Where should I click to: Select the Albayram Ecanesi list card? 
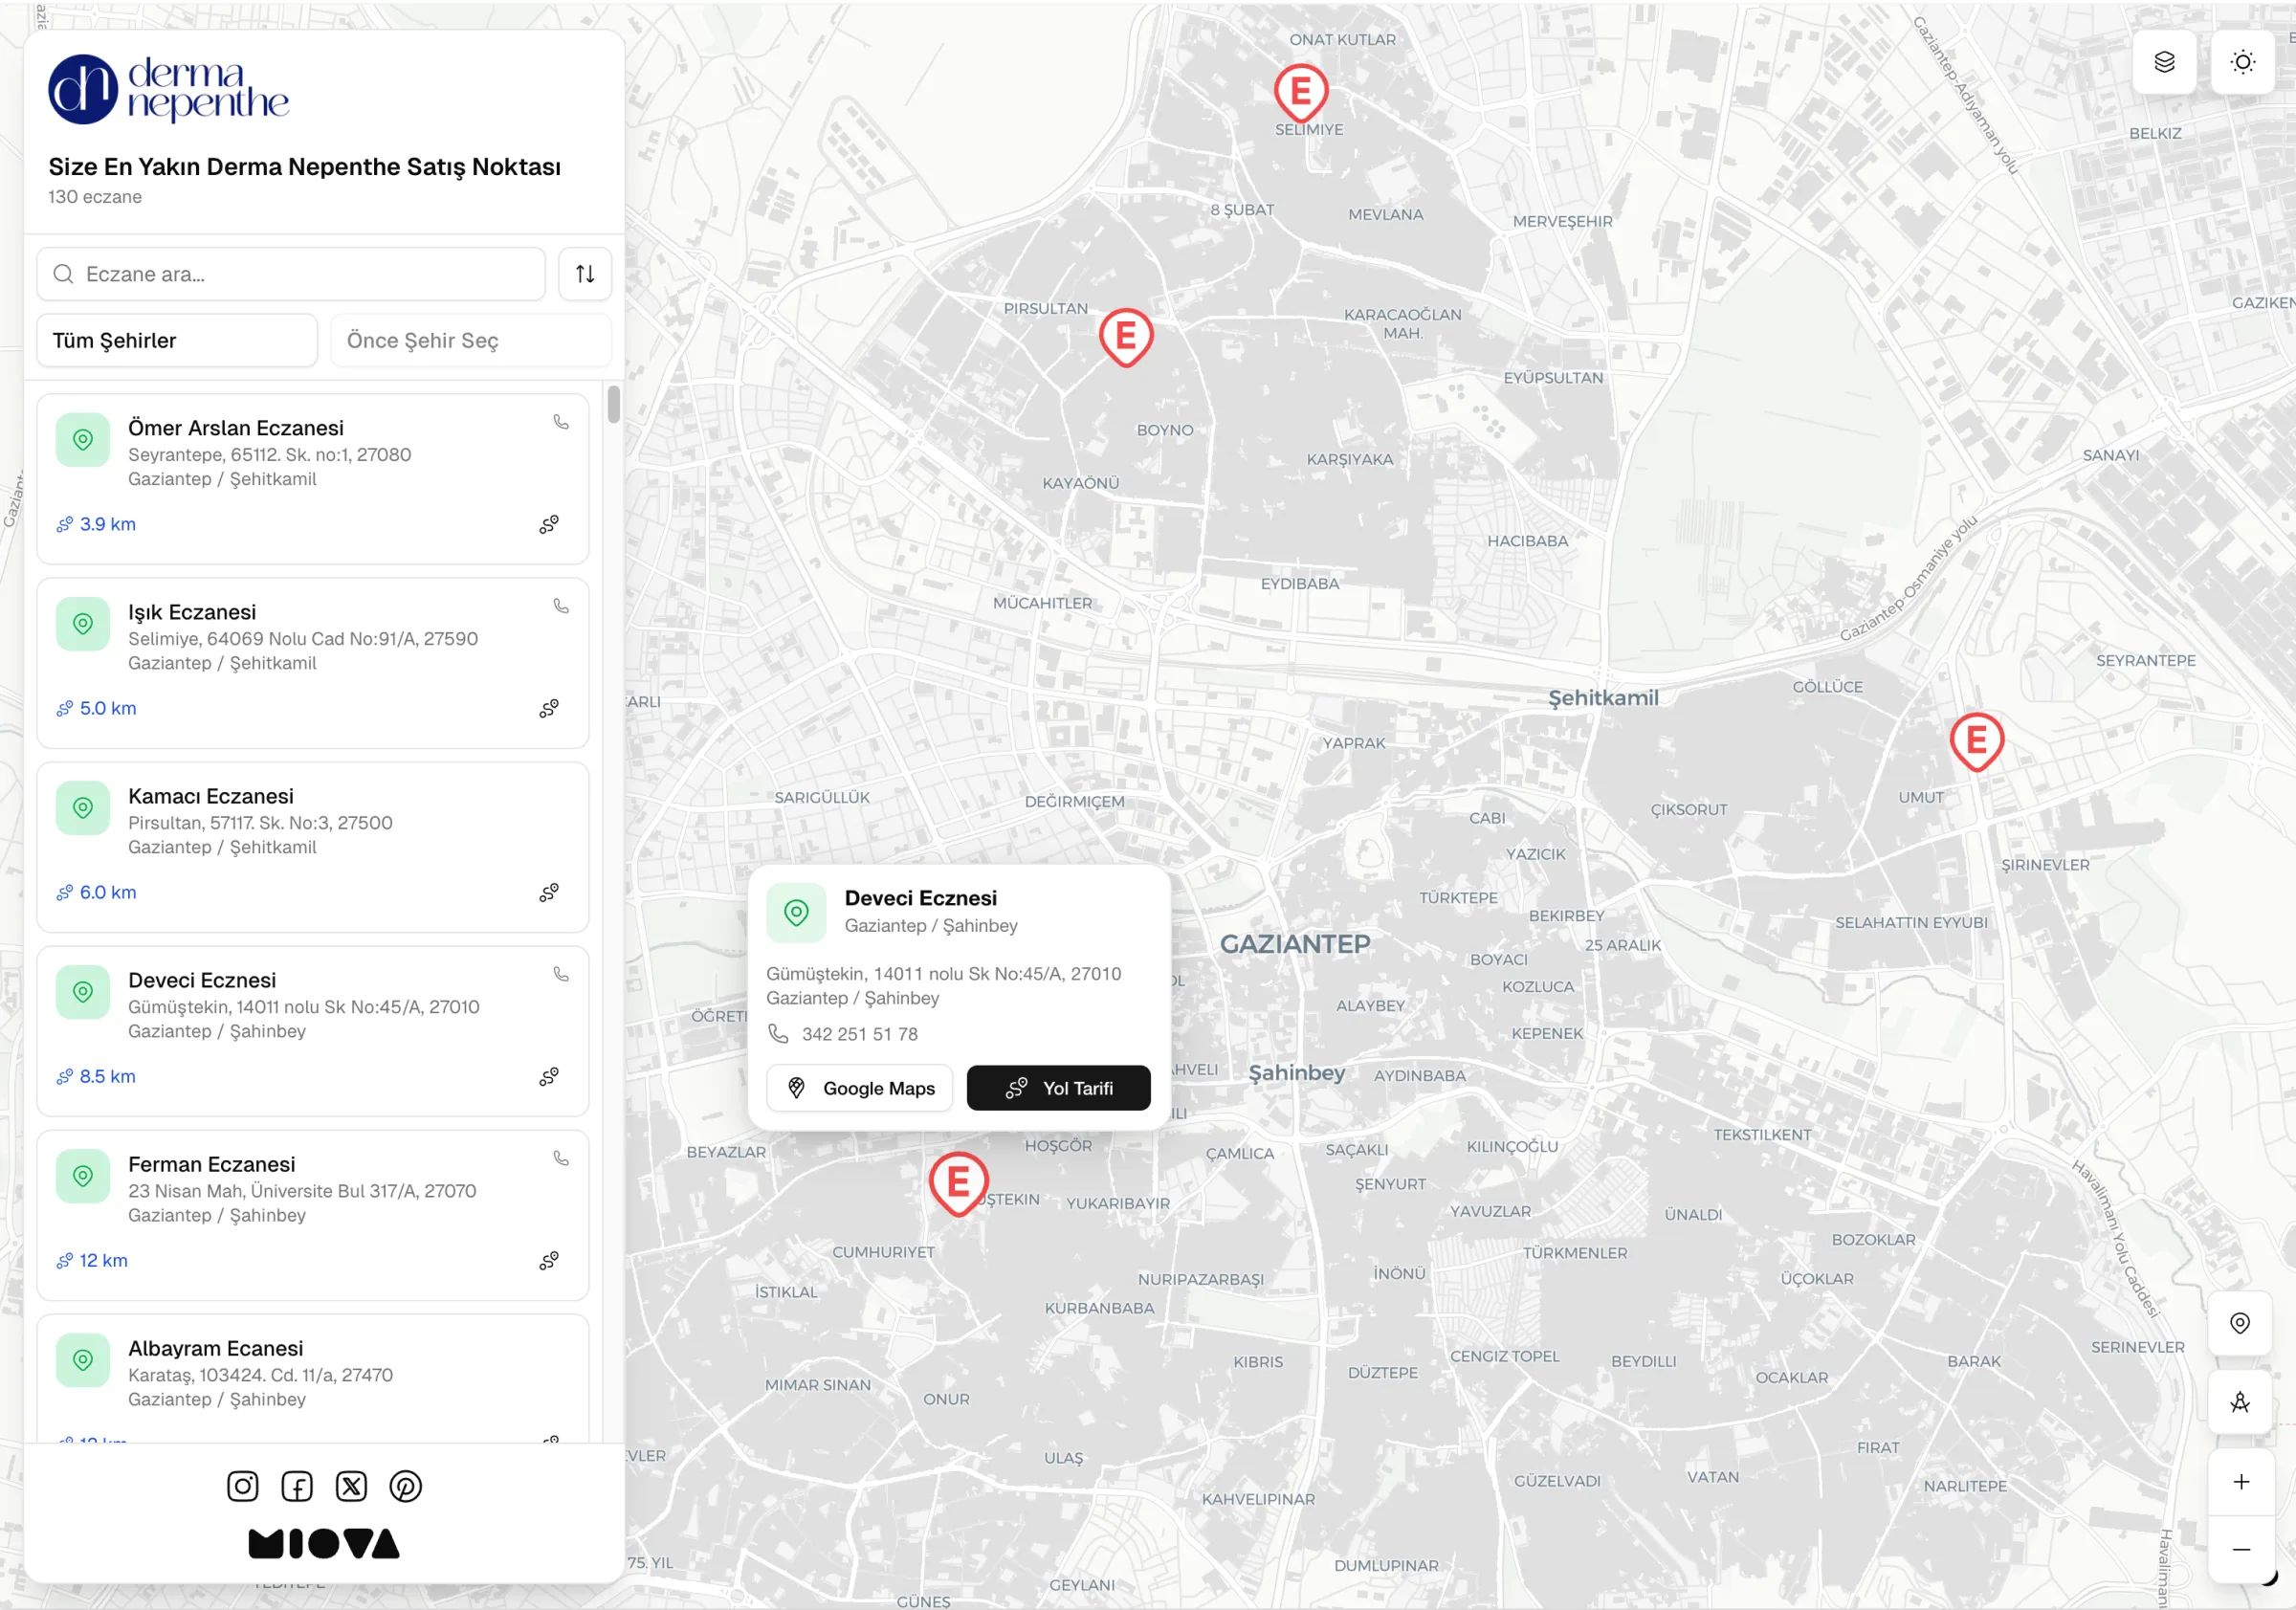coord(313,1378)
